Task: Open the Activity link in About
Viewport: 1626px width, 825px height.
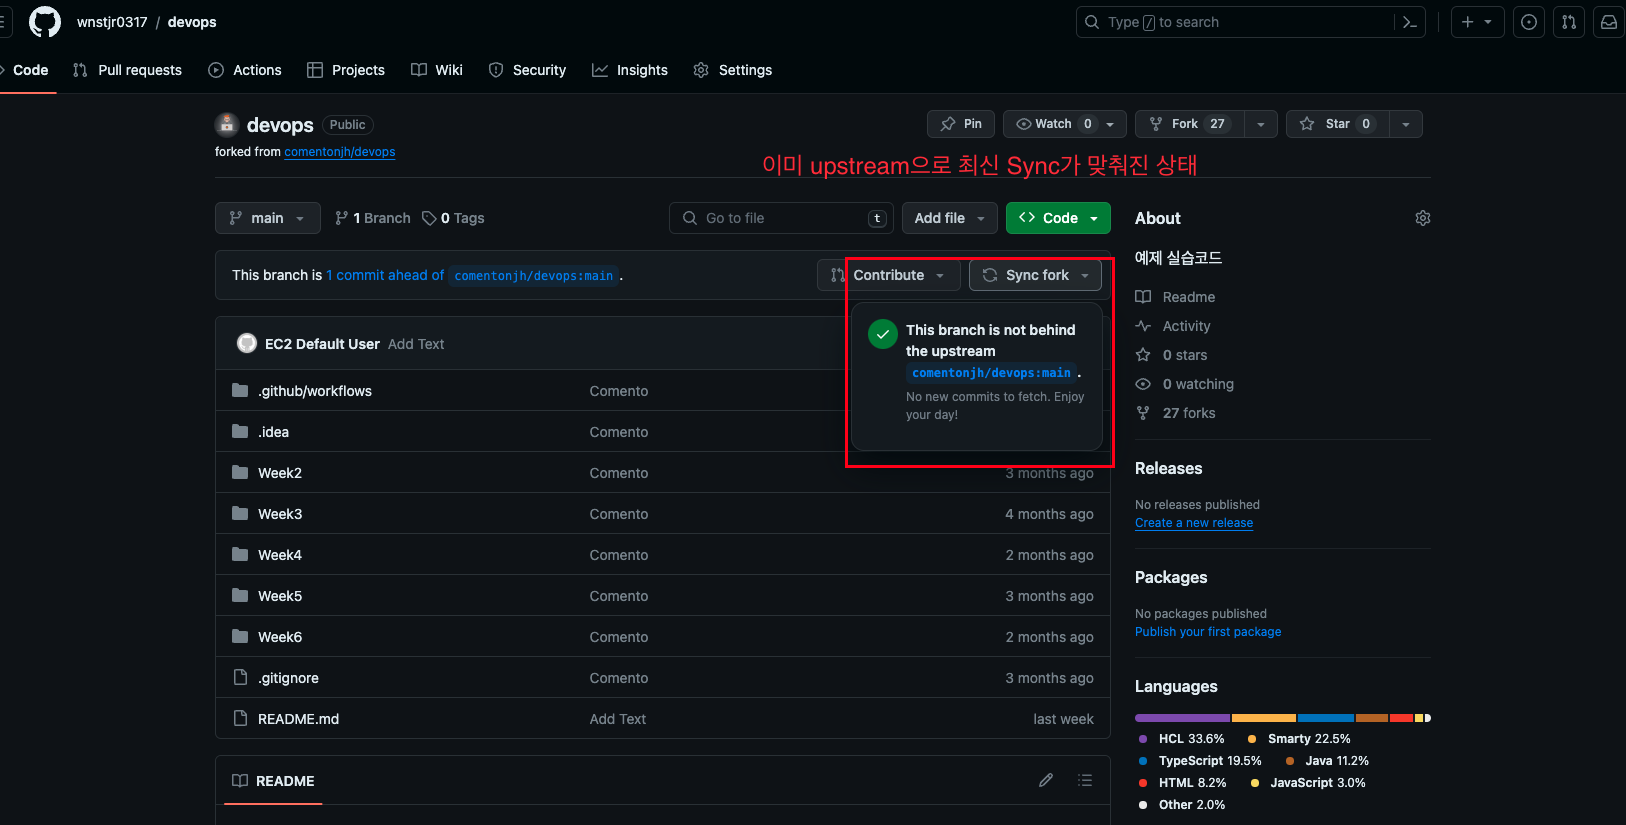Action: (x=1173, y=326)
